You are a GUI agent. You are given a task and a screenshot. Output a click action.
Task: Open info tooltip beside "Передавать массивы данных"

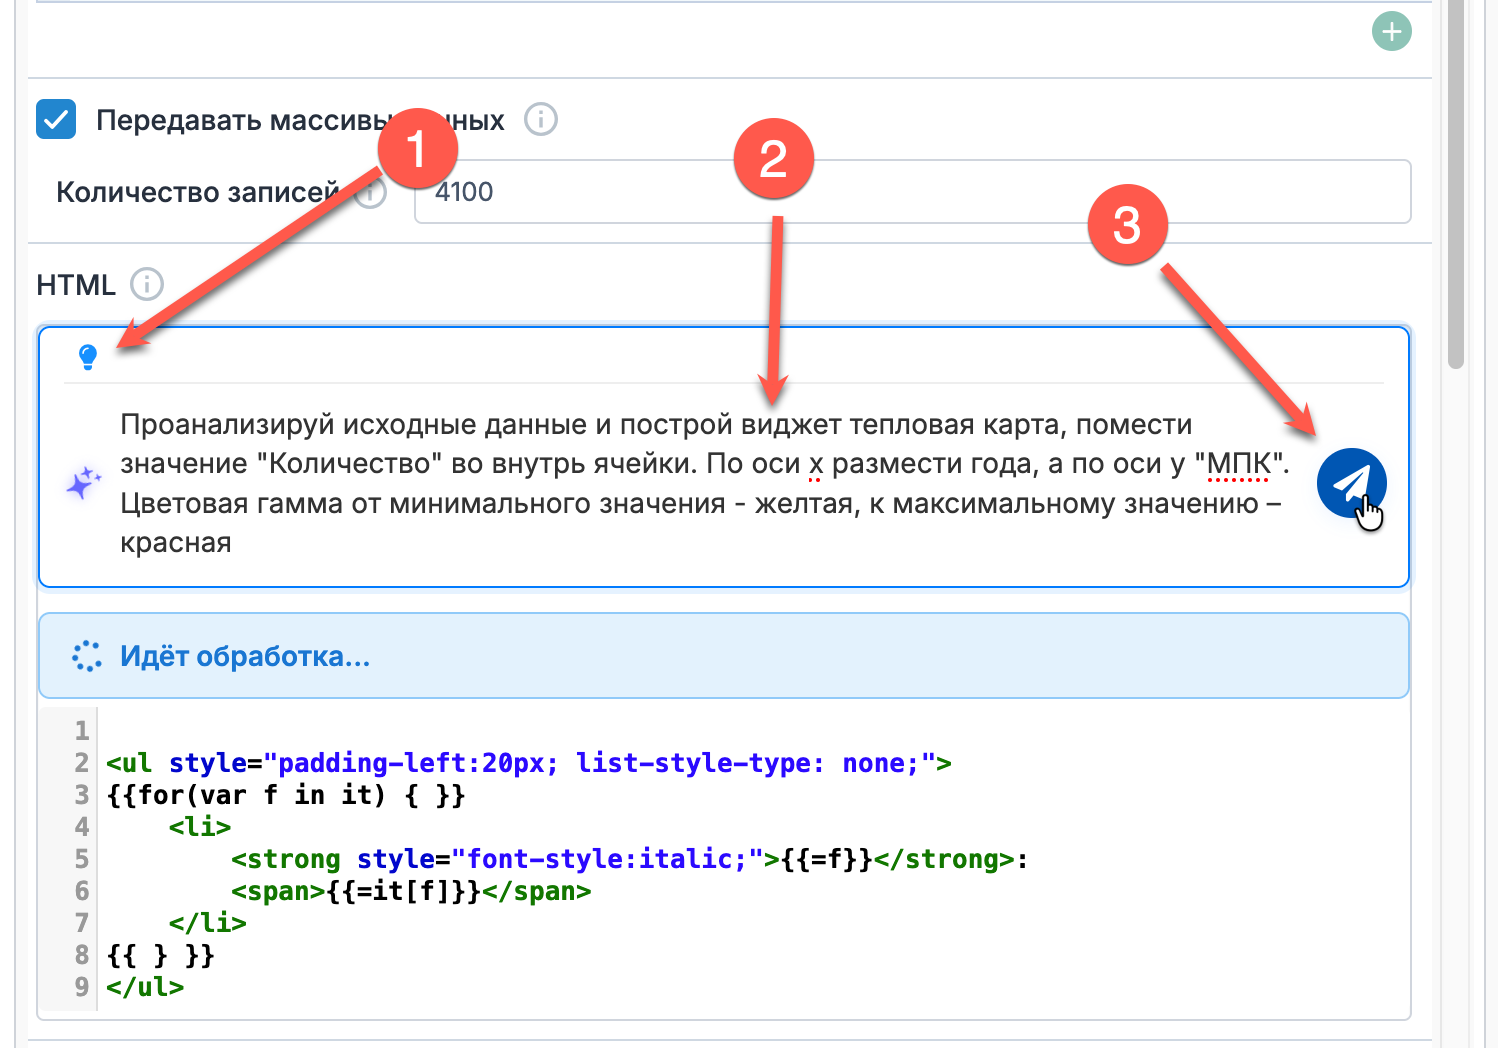(x=541, y=120)
